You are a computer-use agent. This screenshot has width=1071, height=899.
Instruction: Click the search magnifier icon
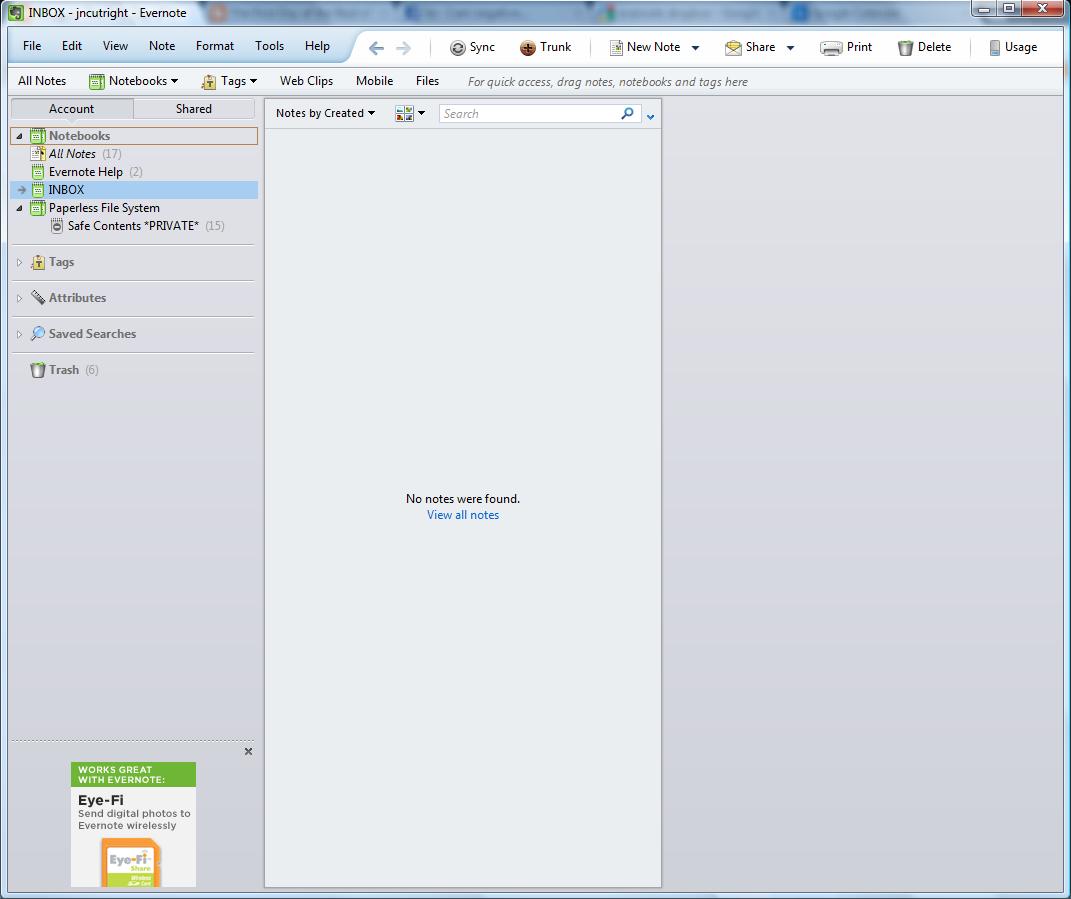click(627, 113)
